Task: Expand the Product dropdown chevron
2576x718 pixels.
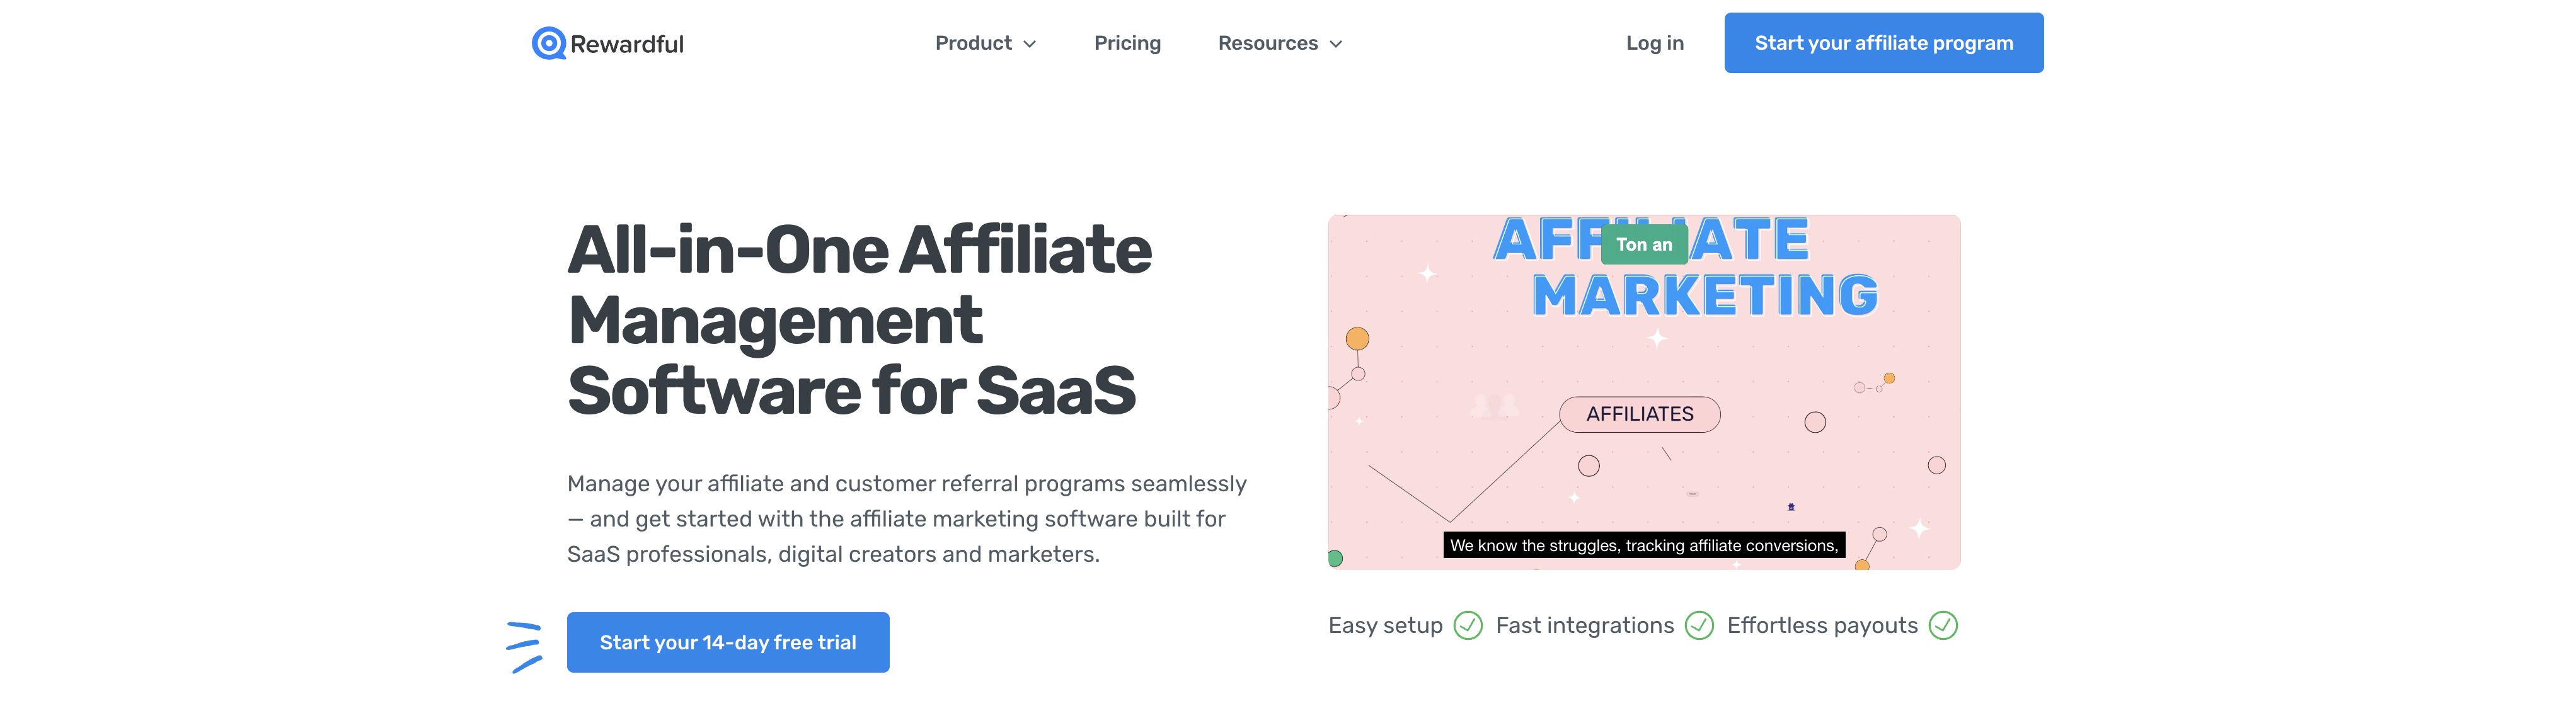Action: click(1030, 44)
